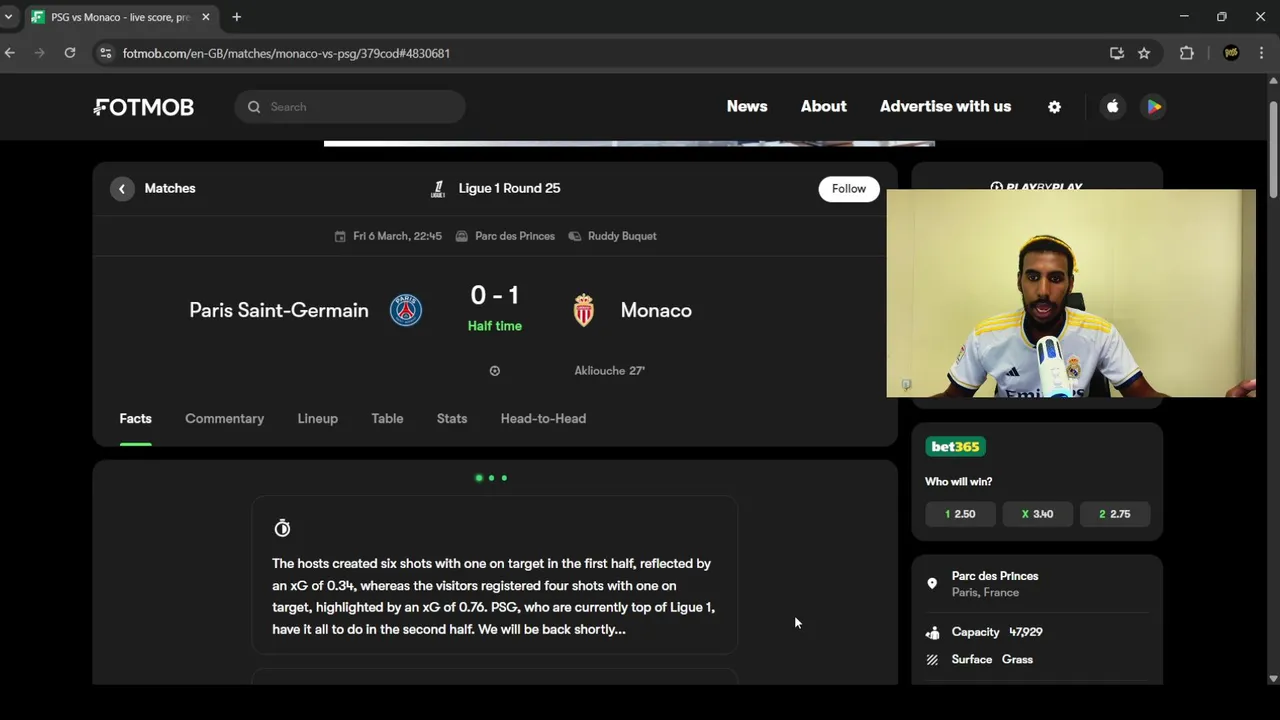
Task: Pick draw odds 3.40
Action: [x=1037, y=514]
